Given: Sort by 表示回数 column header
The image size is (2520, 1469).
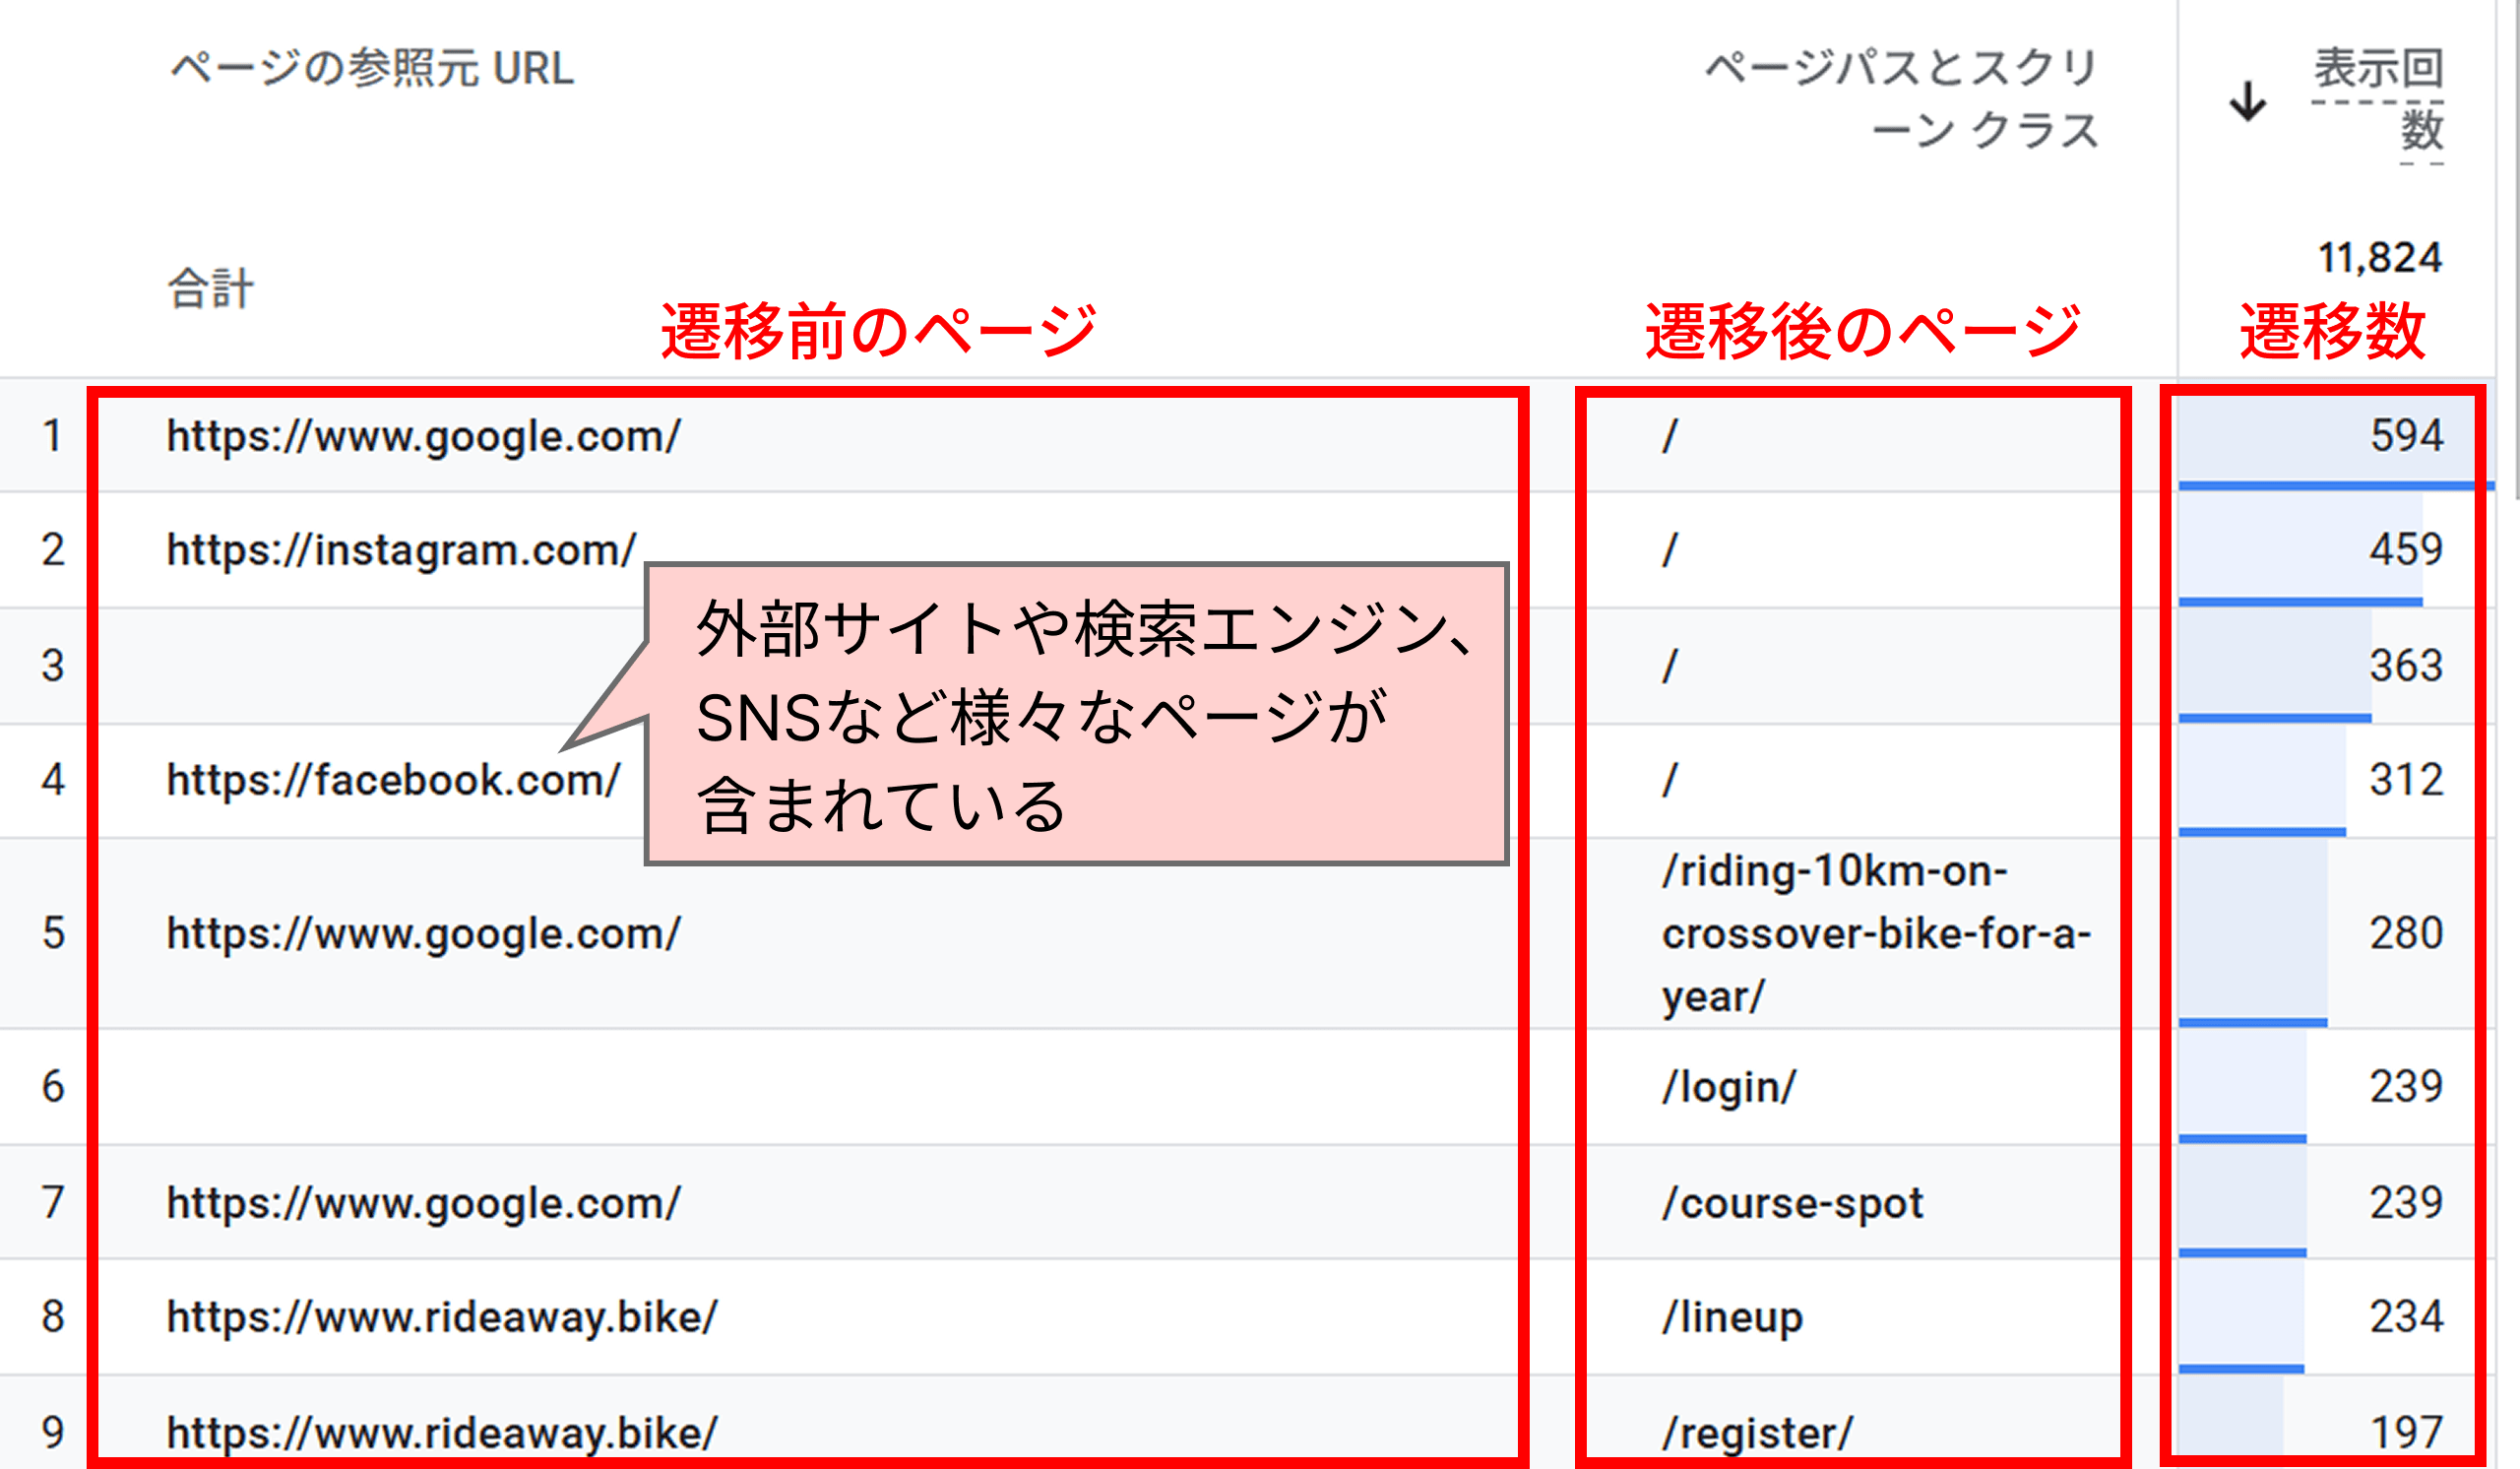Looking at the screenshot, I should point(2378,99).
